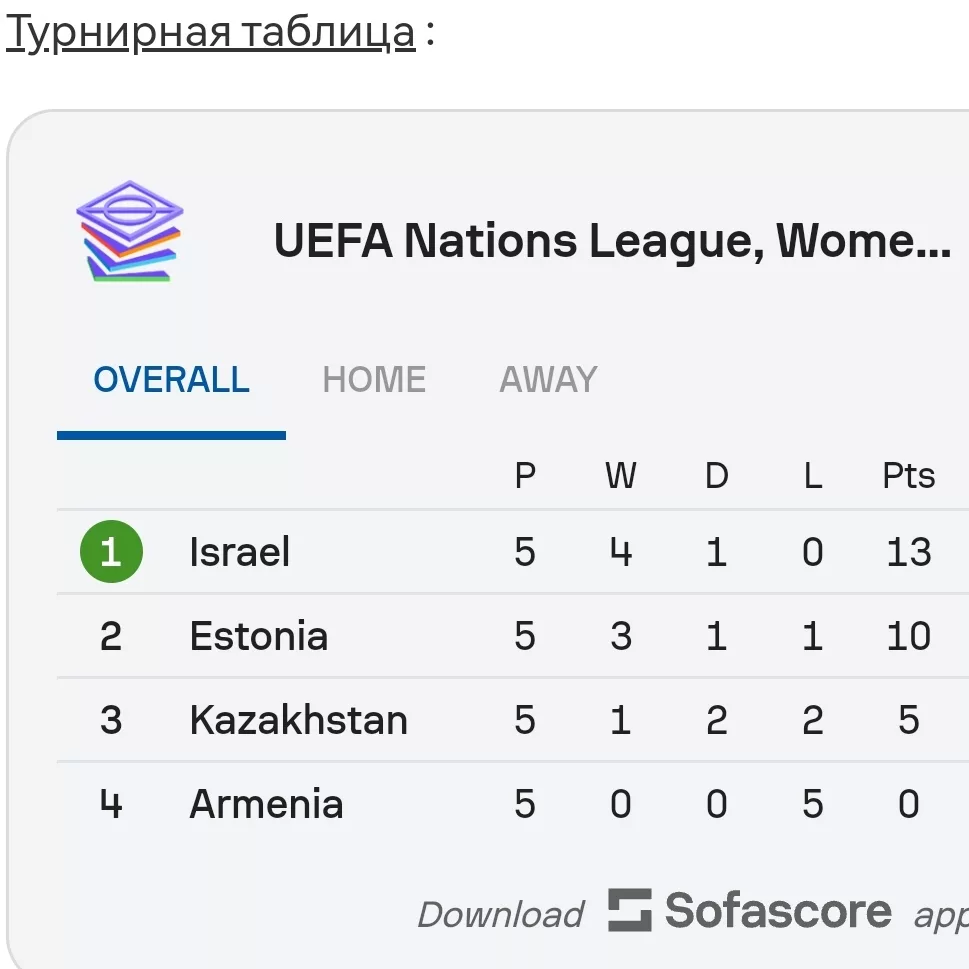This screenshot has width=969, height=969.
Task: Open the Турнирная таблица heading link
Action: click(x=211, y=32)
